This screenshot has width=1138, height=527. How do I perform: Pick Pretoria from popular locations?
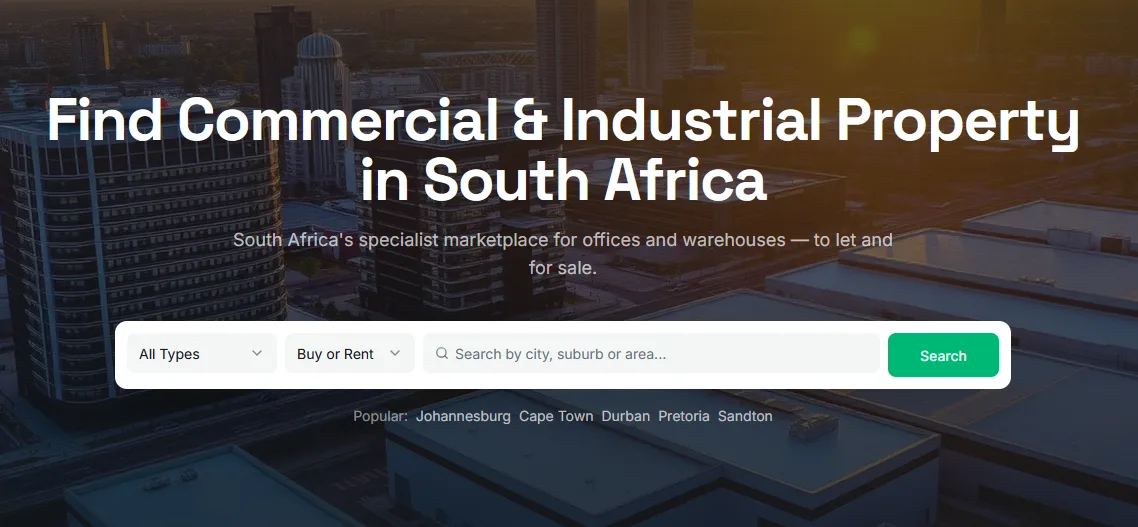684,416
